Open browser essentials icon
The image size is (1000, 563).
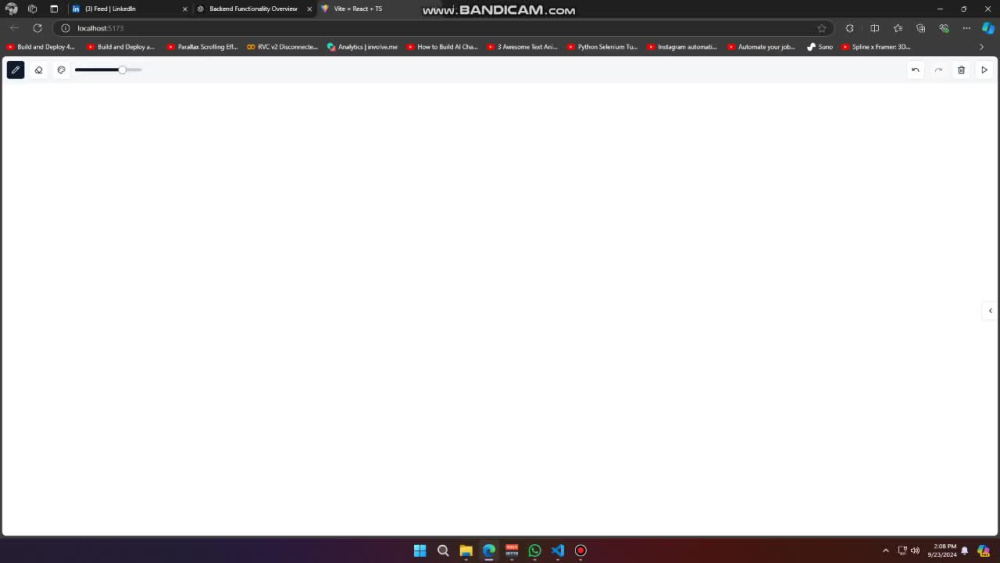tap(944, 28)
